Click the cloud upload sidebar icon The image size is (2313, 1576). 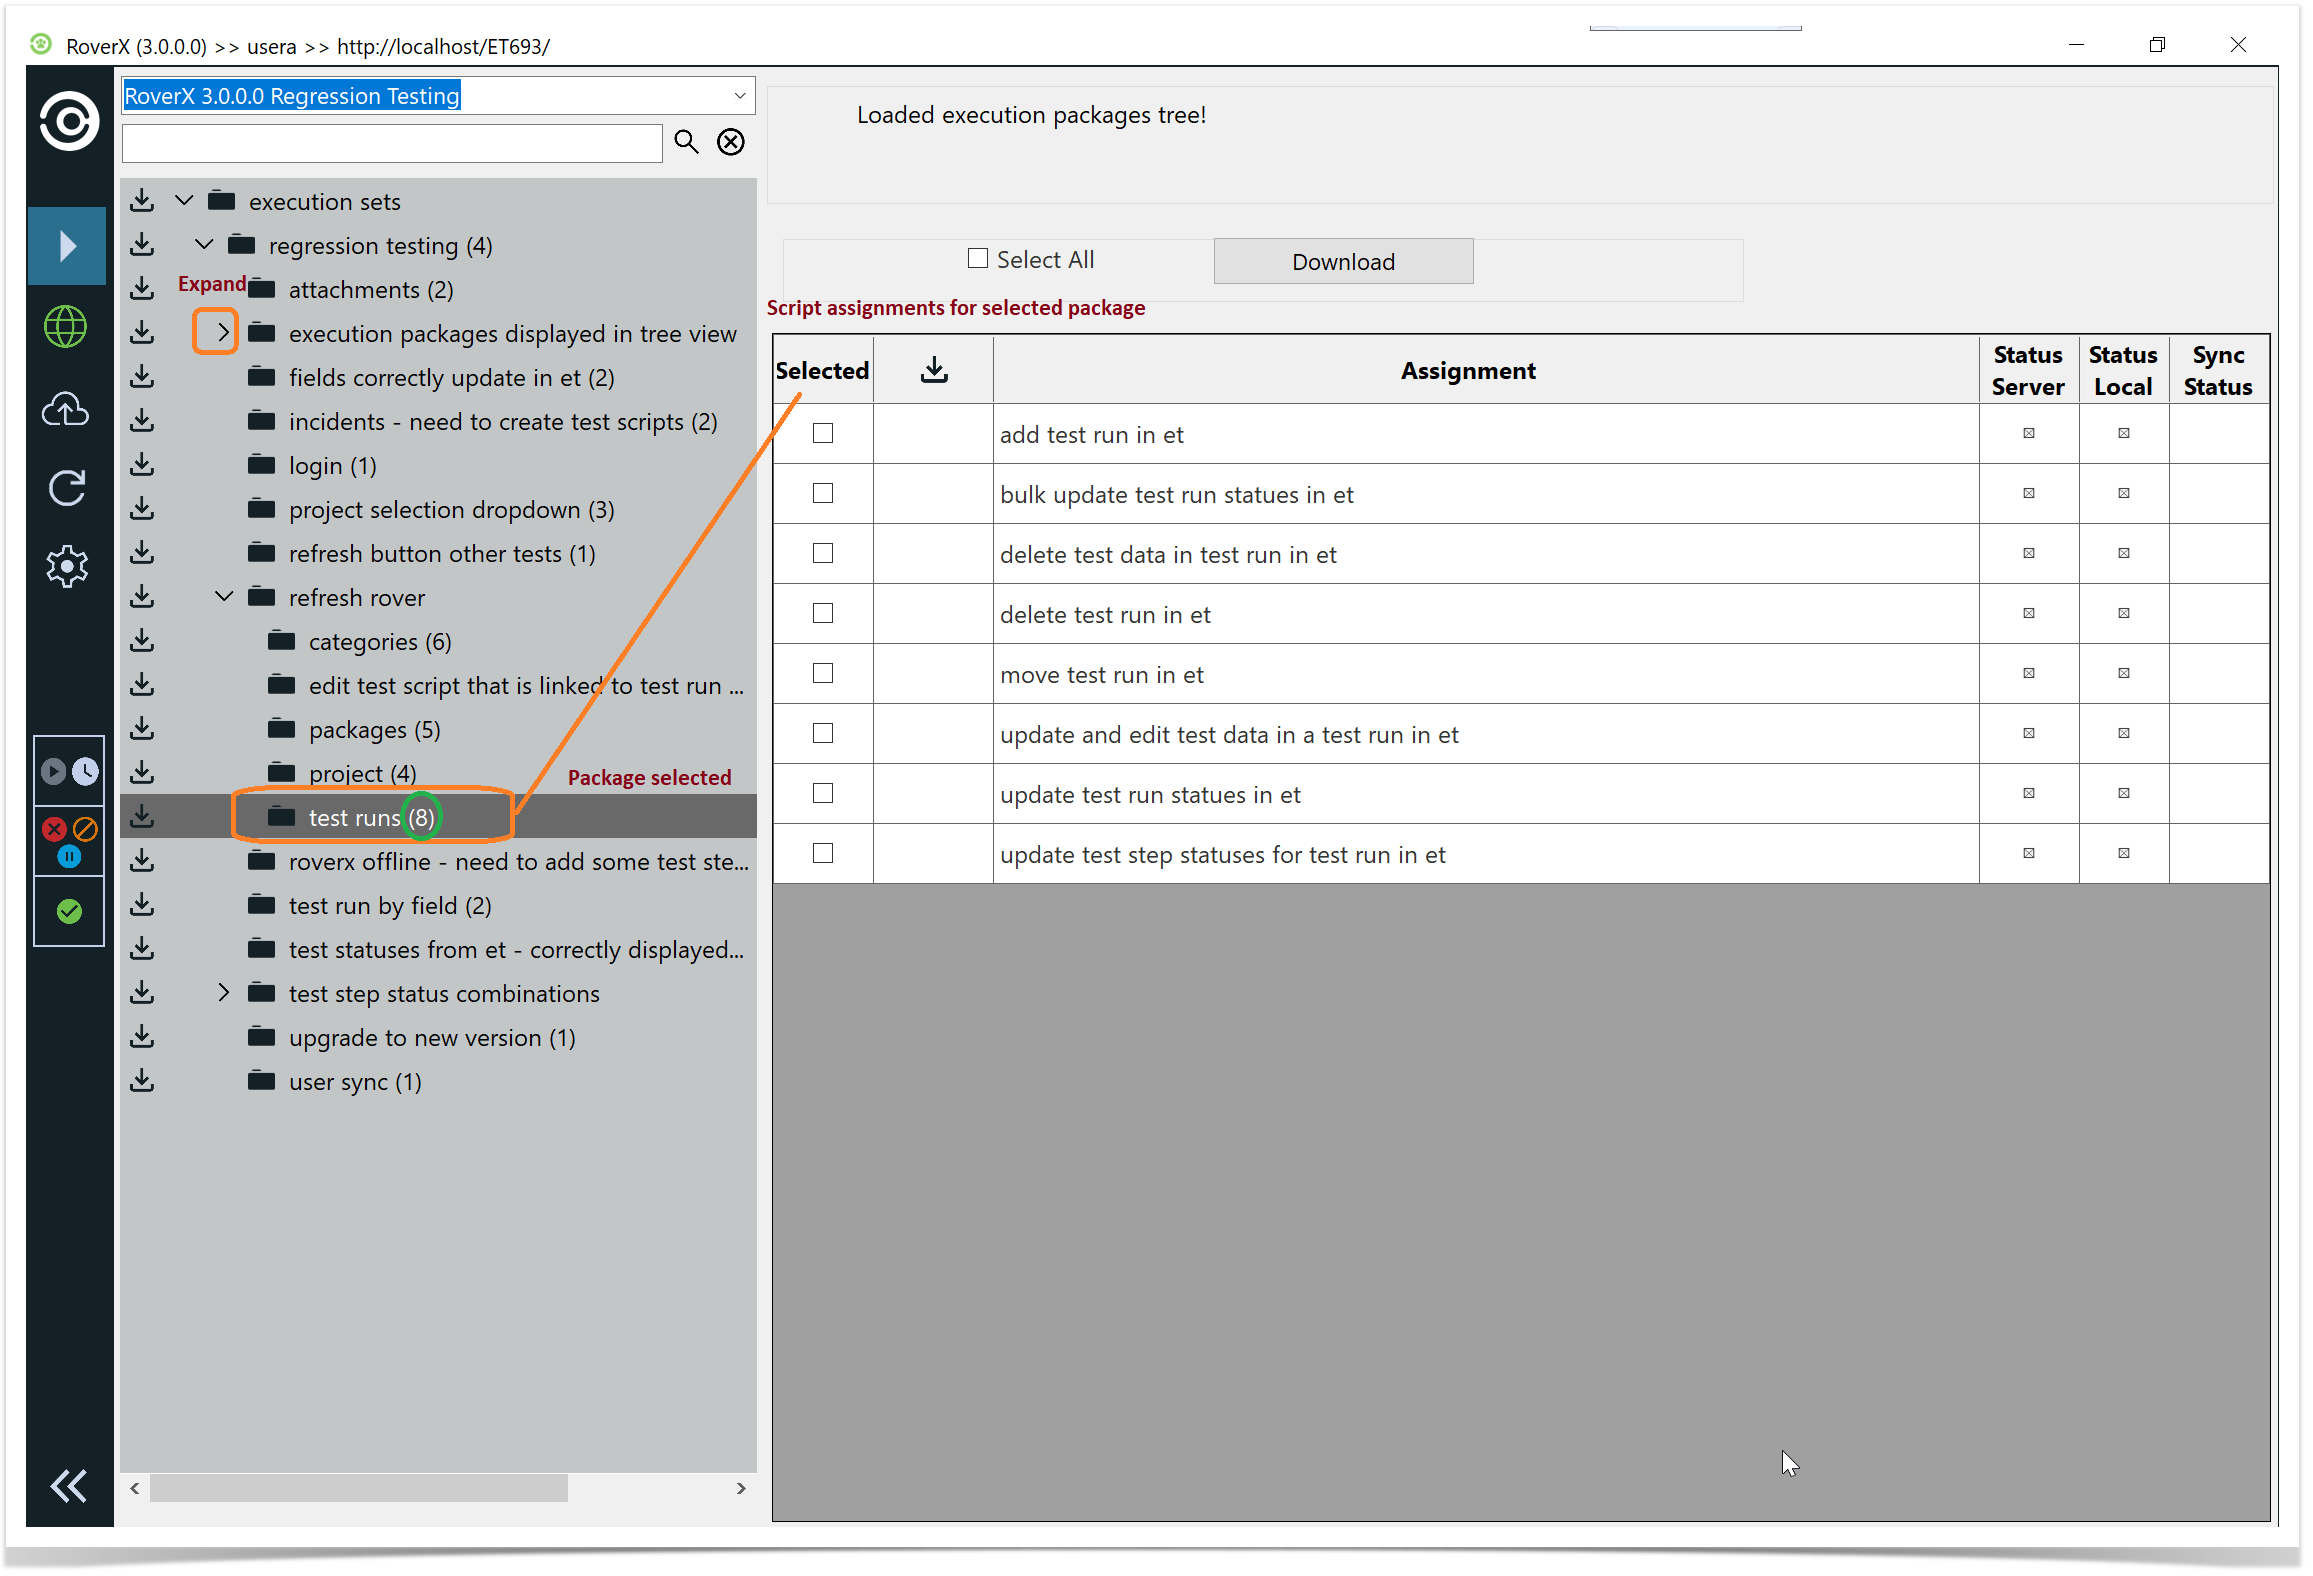point(66,409)
